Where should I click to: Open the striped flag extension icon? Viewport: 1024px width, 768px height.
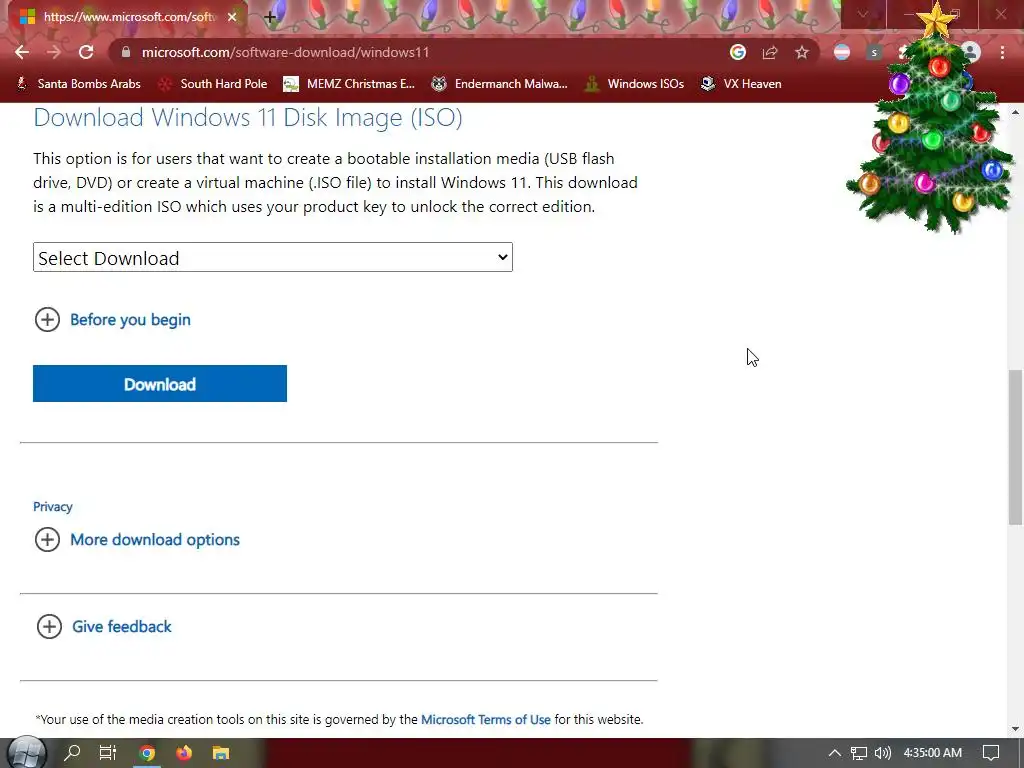coord(842,52)
